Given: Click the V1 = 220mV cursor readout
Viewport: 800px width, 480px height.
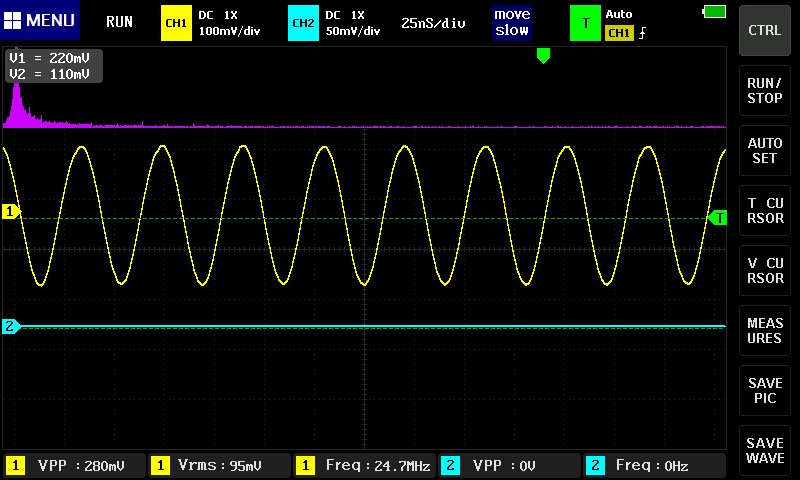Looking at the screenshot, I should coord(49,58).
